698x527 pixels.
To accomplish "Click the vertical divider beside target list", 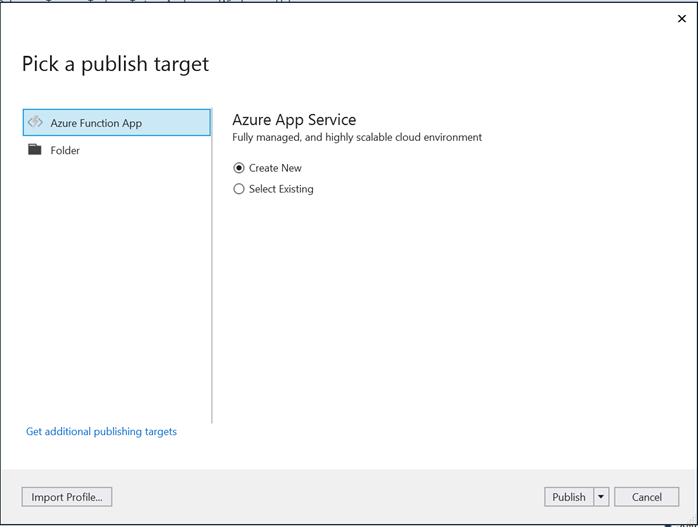I will coord(212,300).
